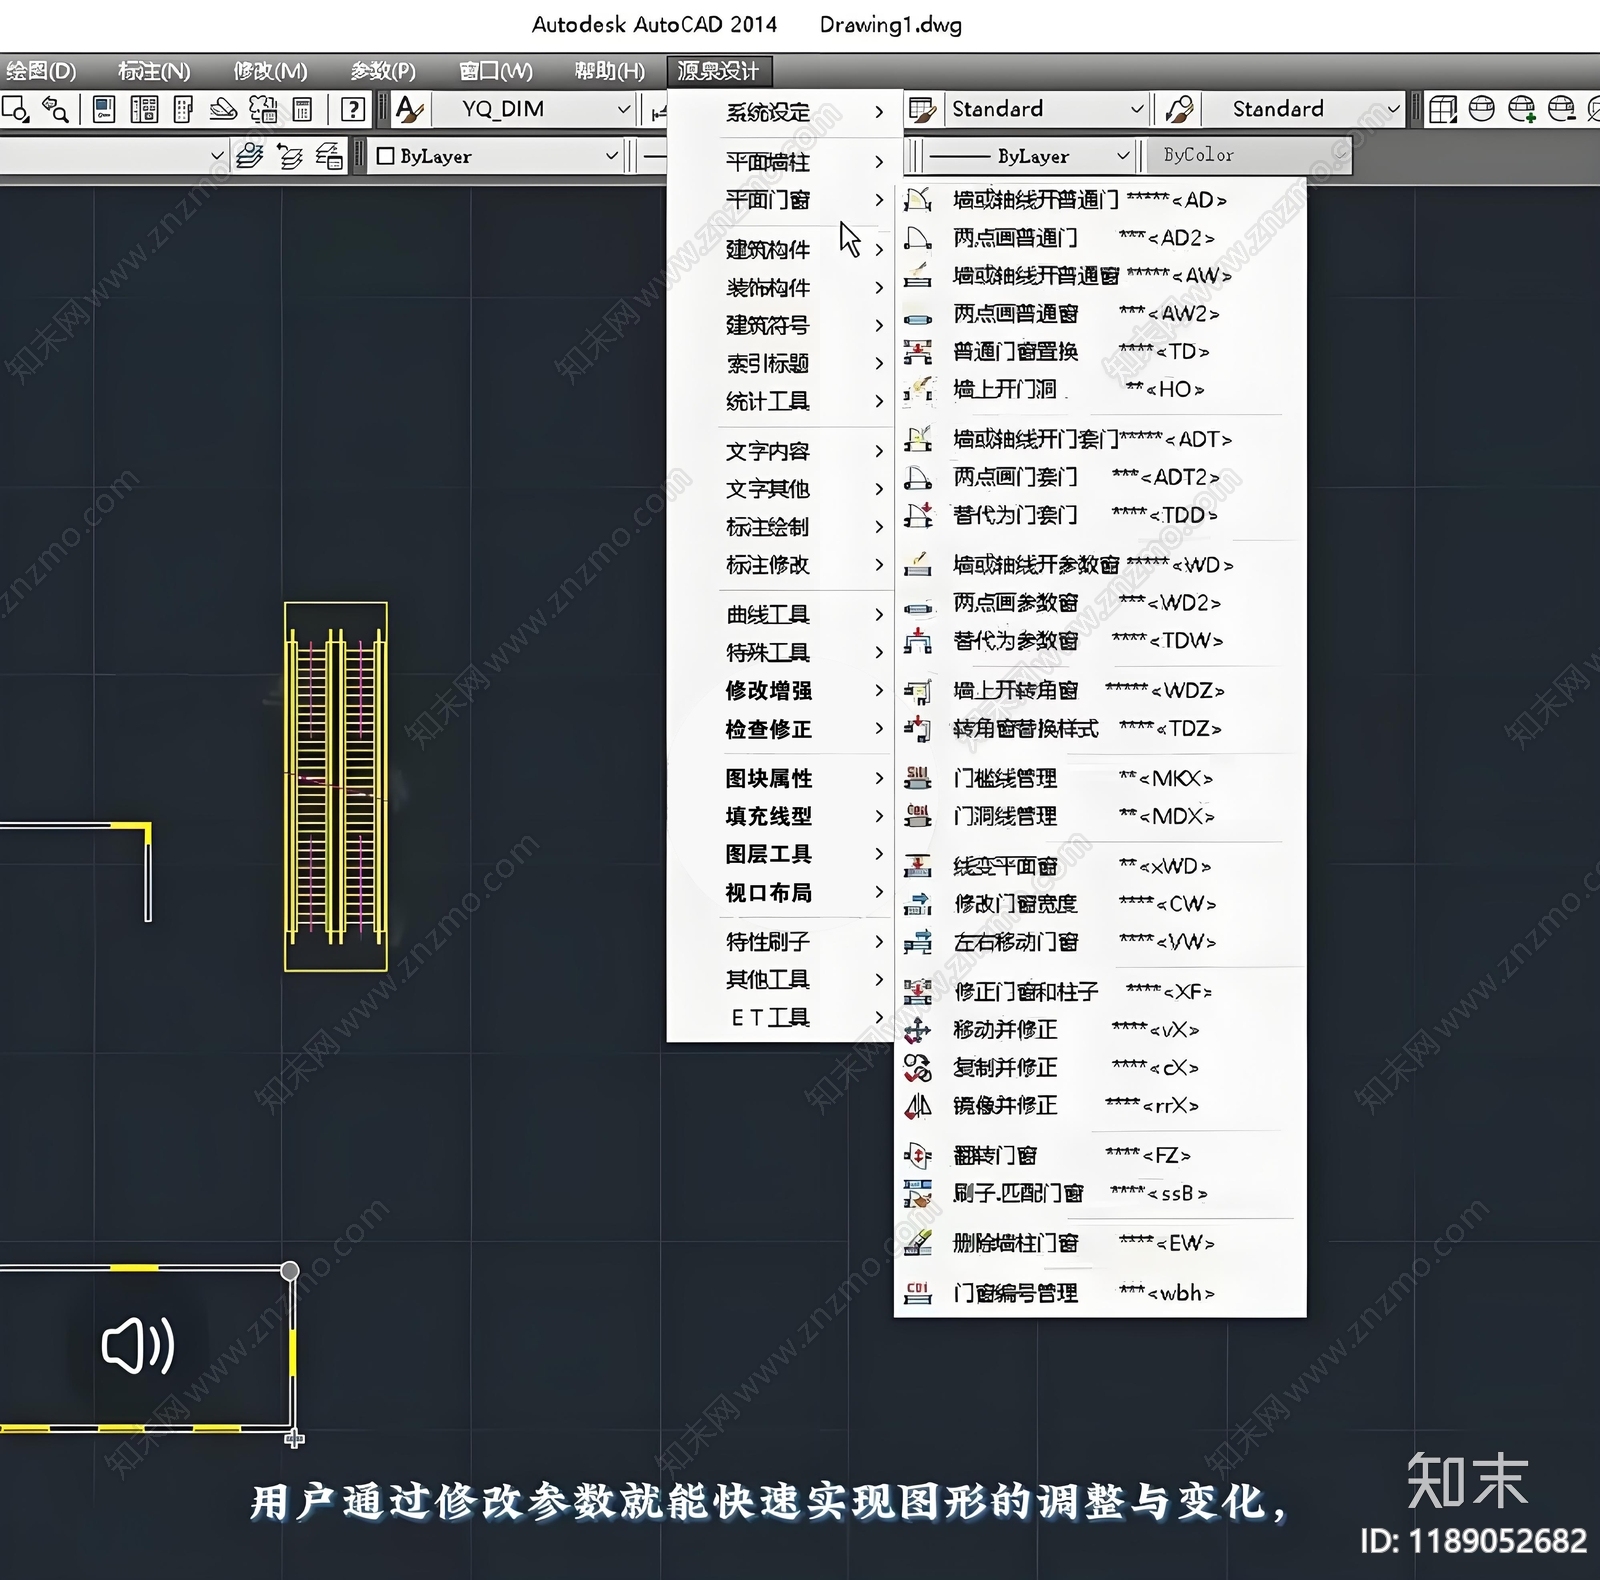Select 替代为门套门 <TDD> command
The width and height of the screenshot is (1600, 1580).
1100,515
